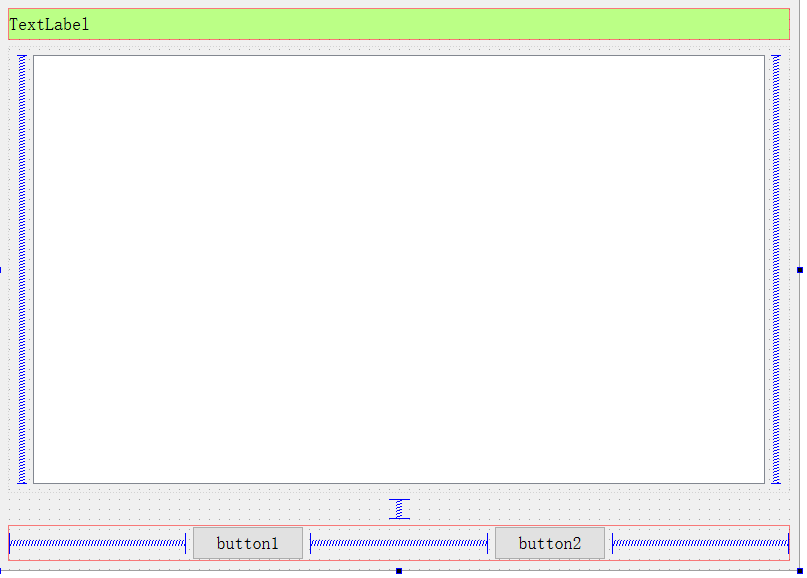Select the small vertical spacer above the buttons
The width and height of the screenshot is (807, 578).
399,508
